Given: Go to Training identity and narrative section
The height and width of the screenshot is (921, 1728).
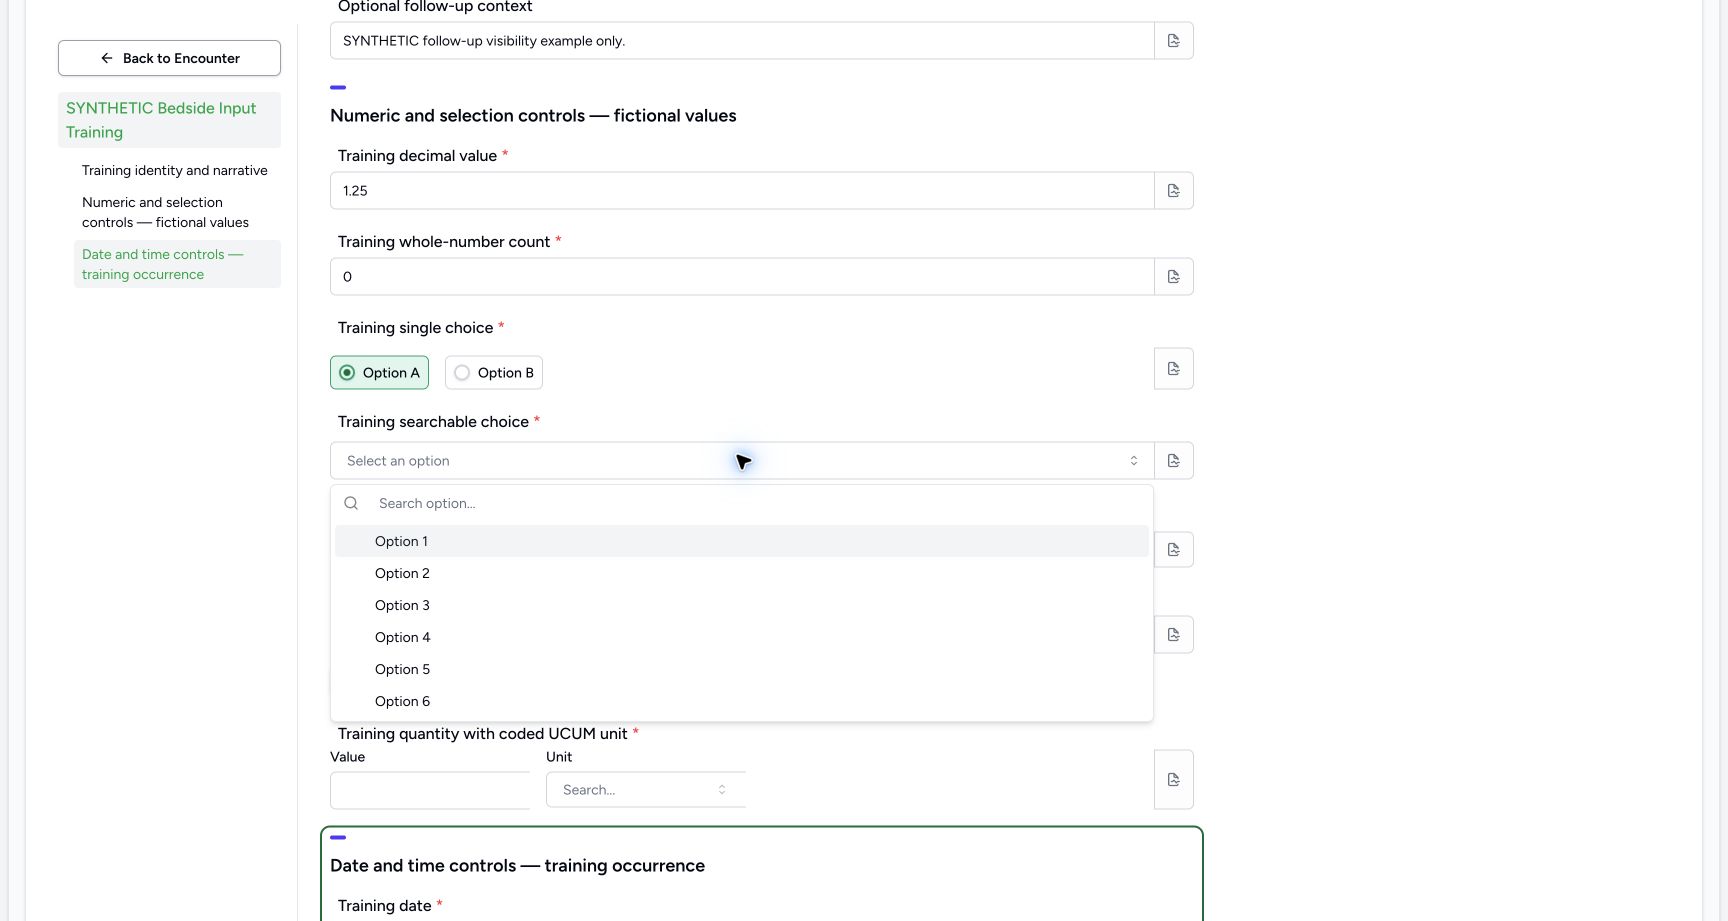Looking at the screenshot, I should tap(175, 171).
